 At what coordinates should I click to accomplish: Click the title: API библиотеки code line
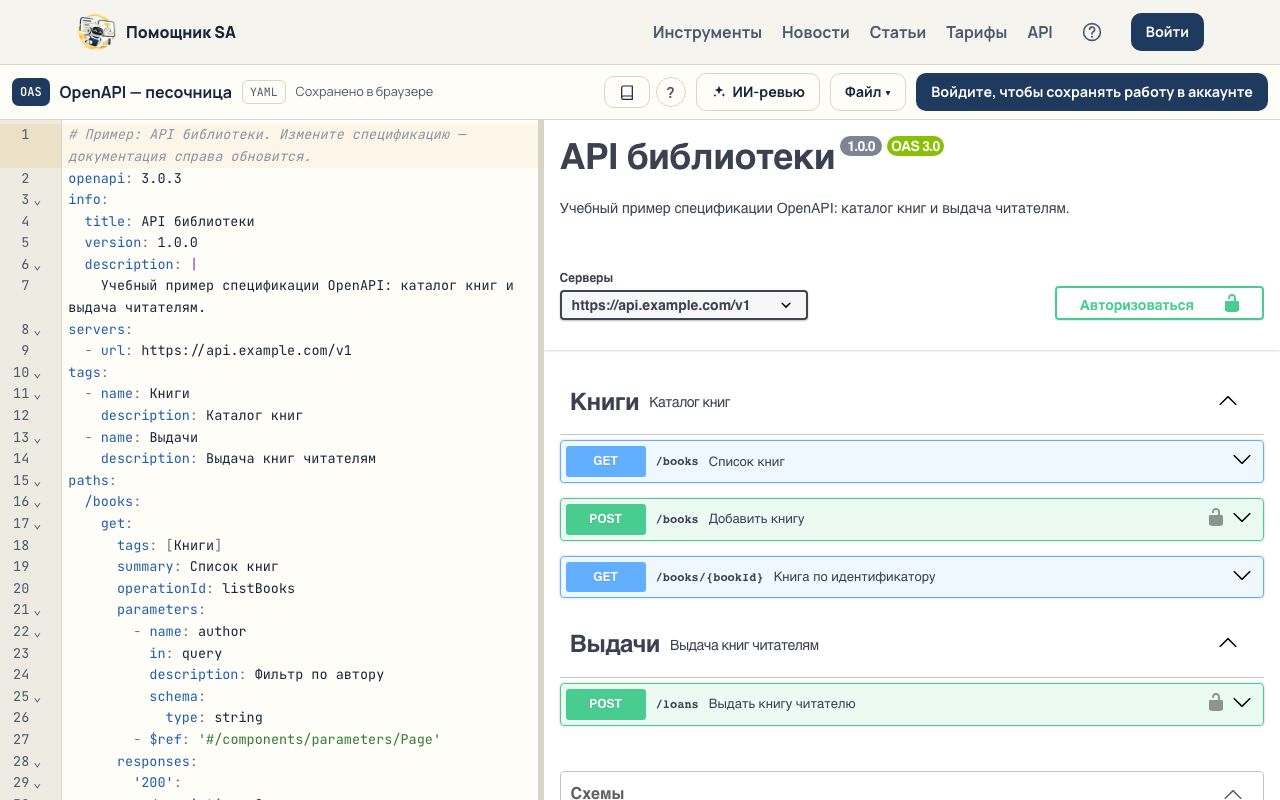click(170, 221)
